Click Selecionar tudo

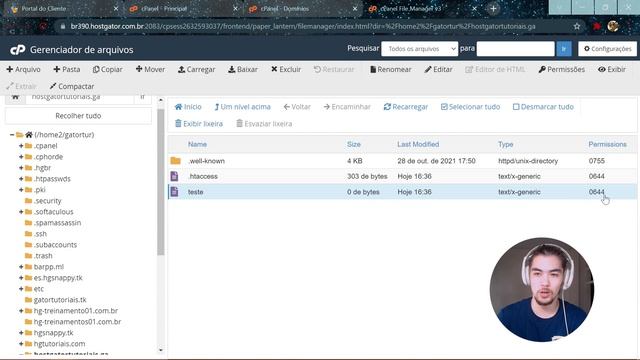tap(470, 107)
